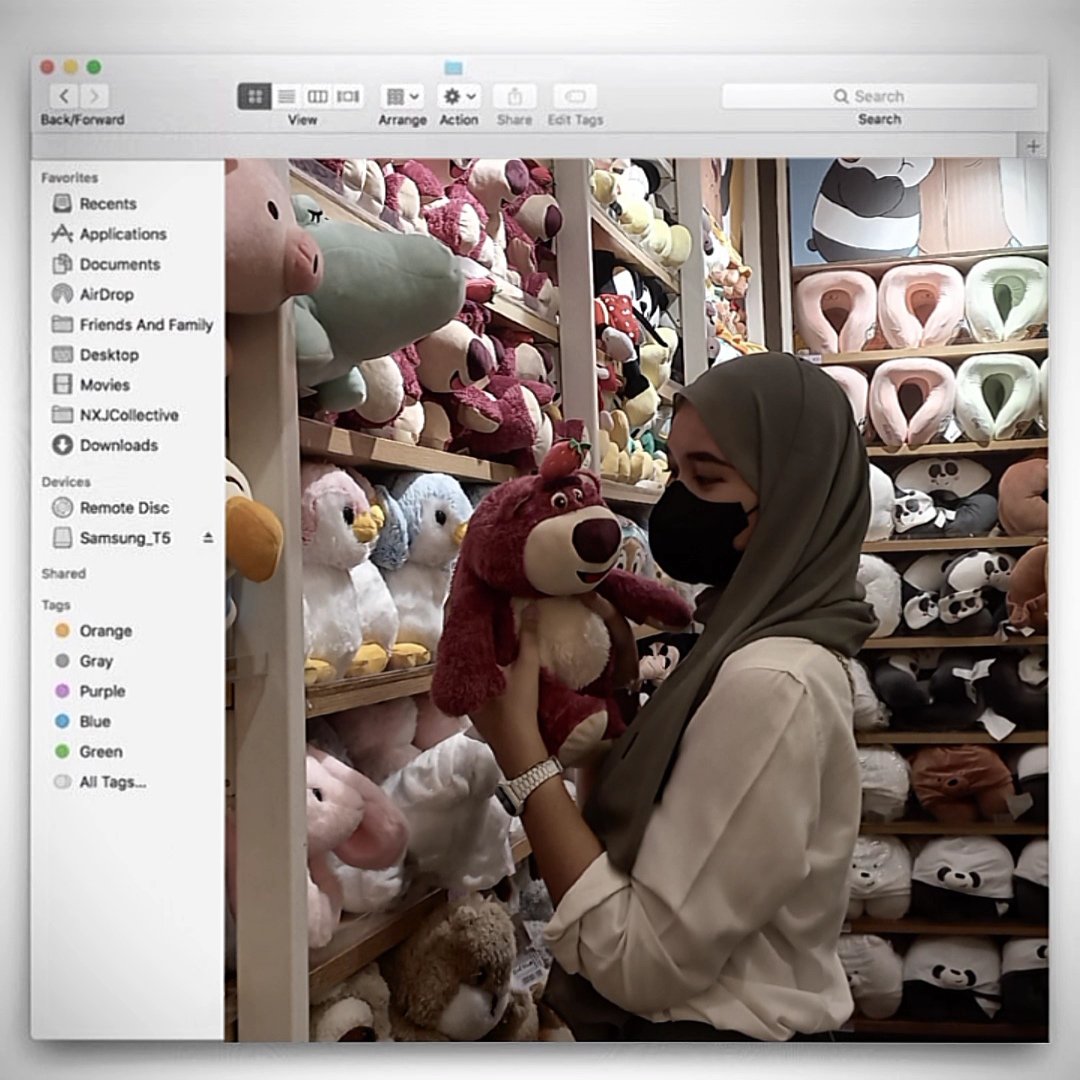Switch to icon grid view

254,96
